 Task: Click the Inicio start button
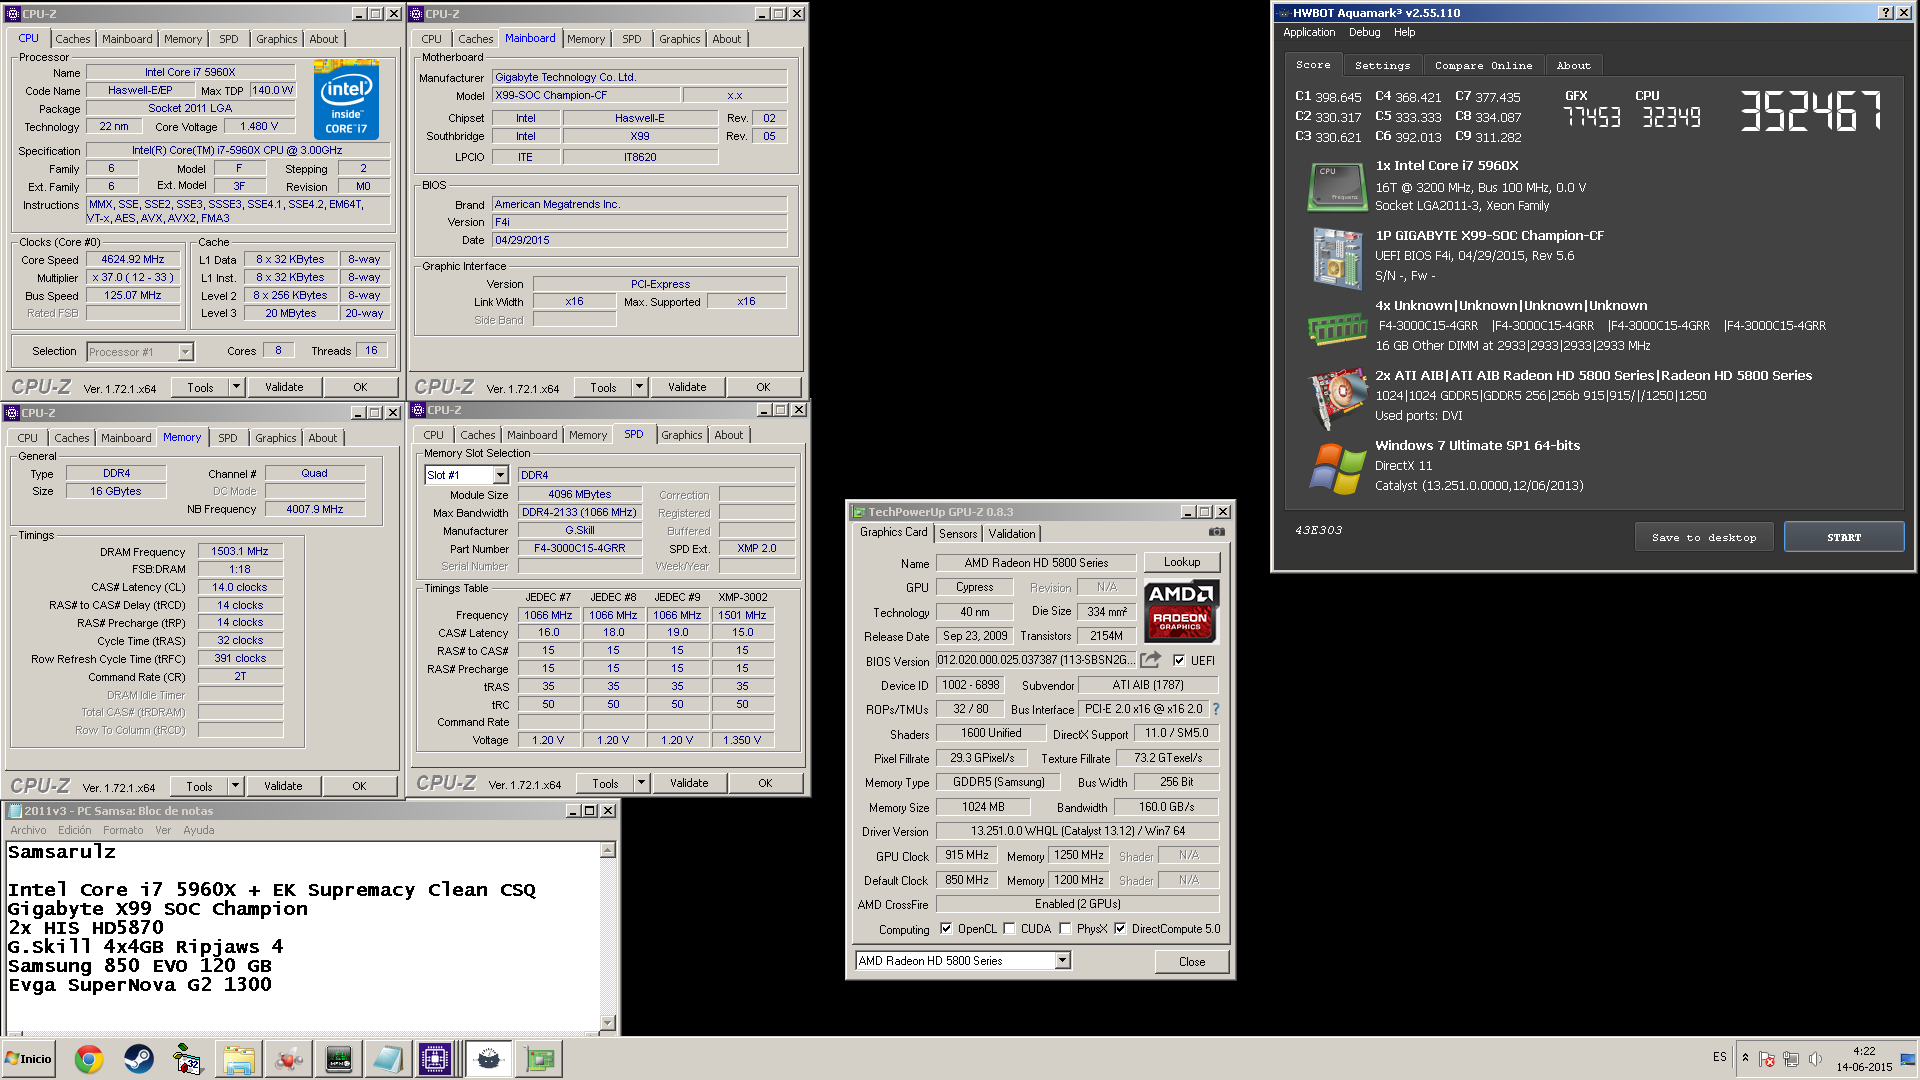coord(28,1059)
